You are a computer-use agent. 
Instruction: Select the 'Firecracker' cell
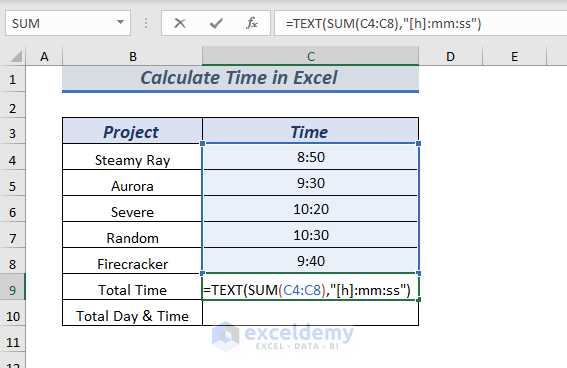tap(132, 261)
